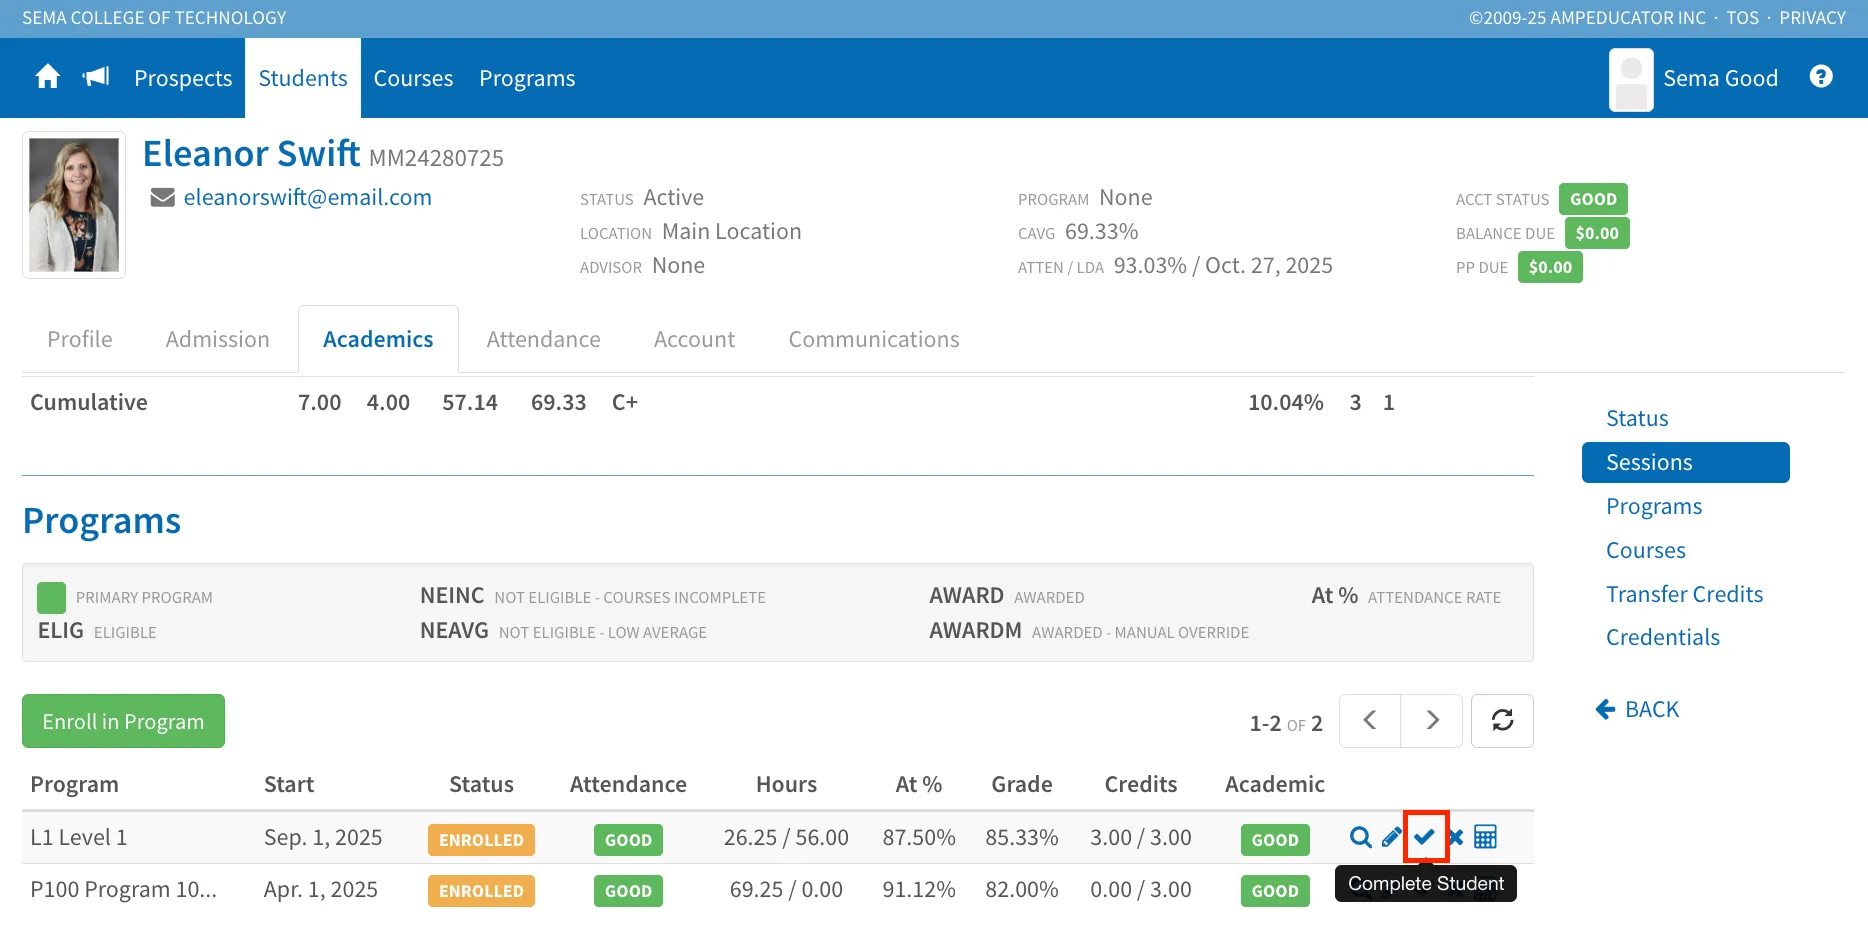Switch to the Attendance tab

pos(544,339)
